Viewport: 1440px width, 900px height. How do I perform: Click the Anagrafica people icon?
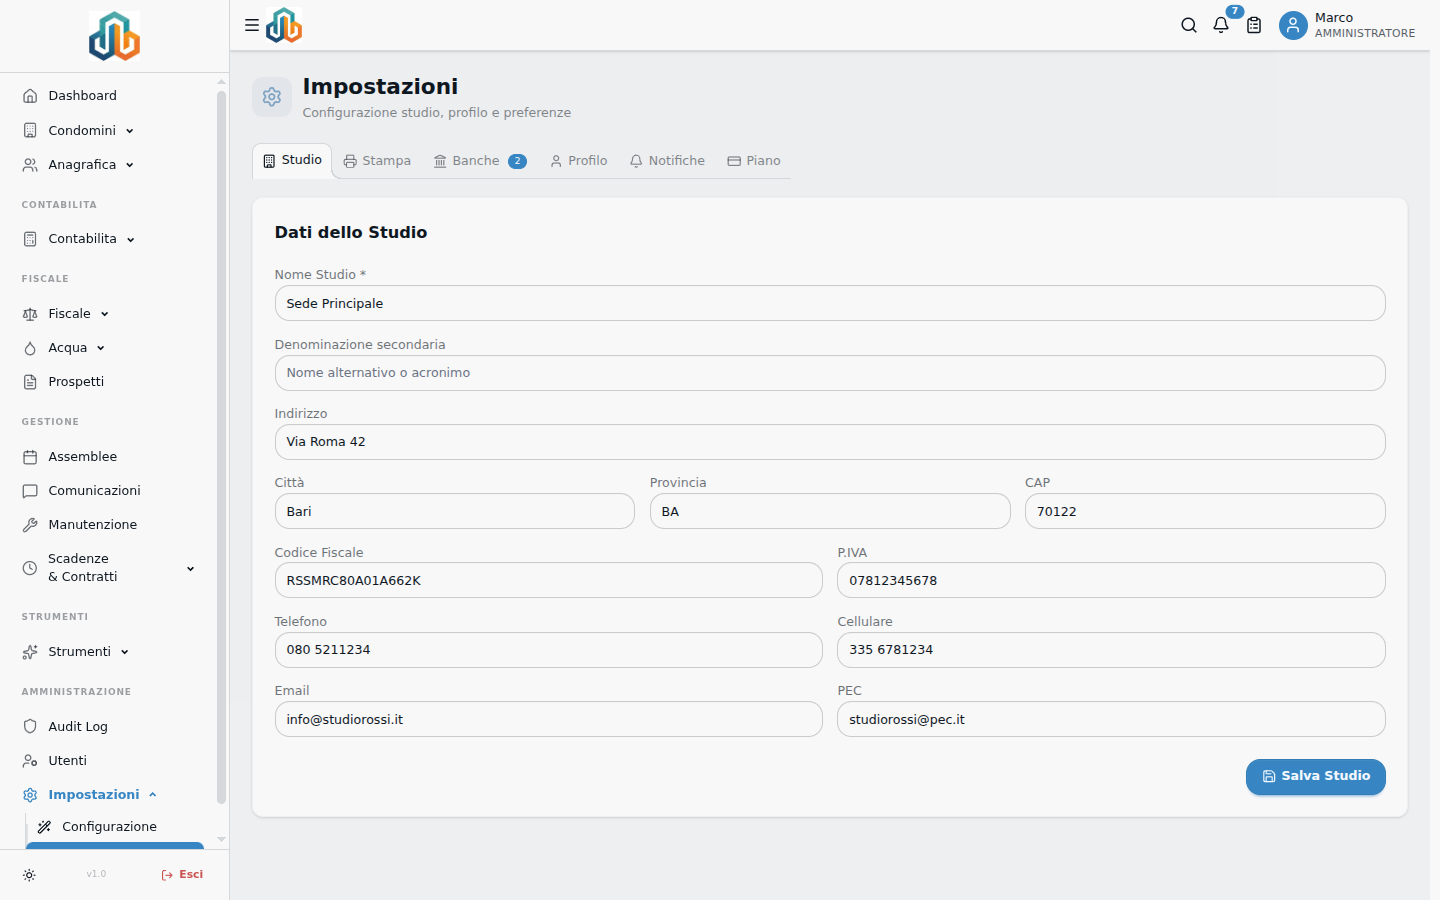(30, 165)
